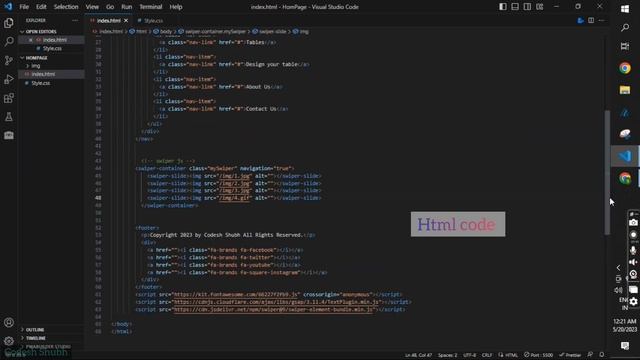Click the editor vertical scrollbar
640x360 pixels.
[x=607, y=172]
